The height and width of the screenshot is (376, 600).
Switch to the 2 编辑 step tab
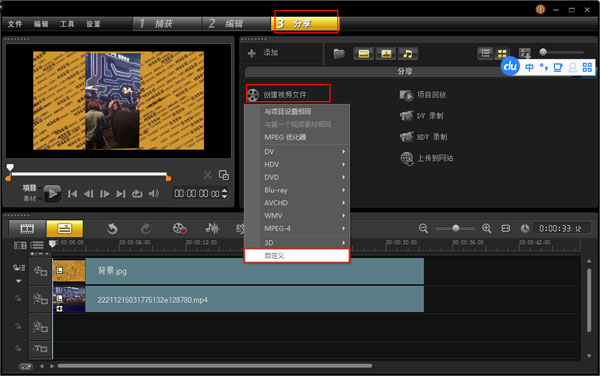236,24
